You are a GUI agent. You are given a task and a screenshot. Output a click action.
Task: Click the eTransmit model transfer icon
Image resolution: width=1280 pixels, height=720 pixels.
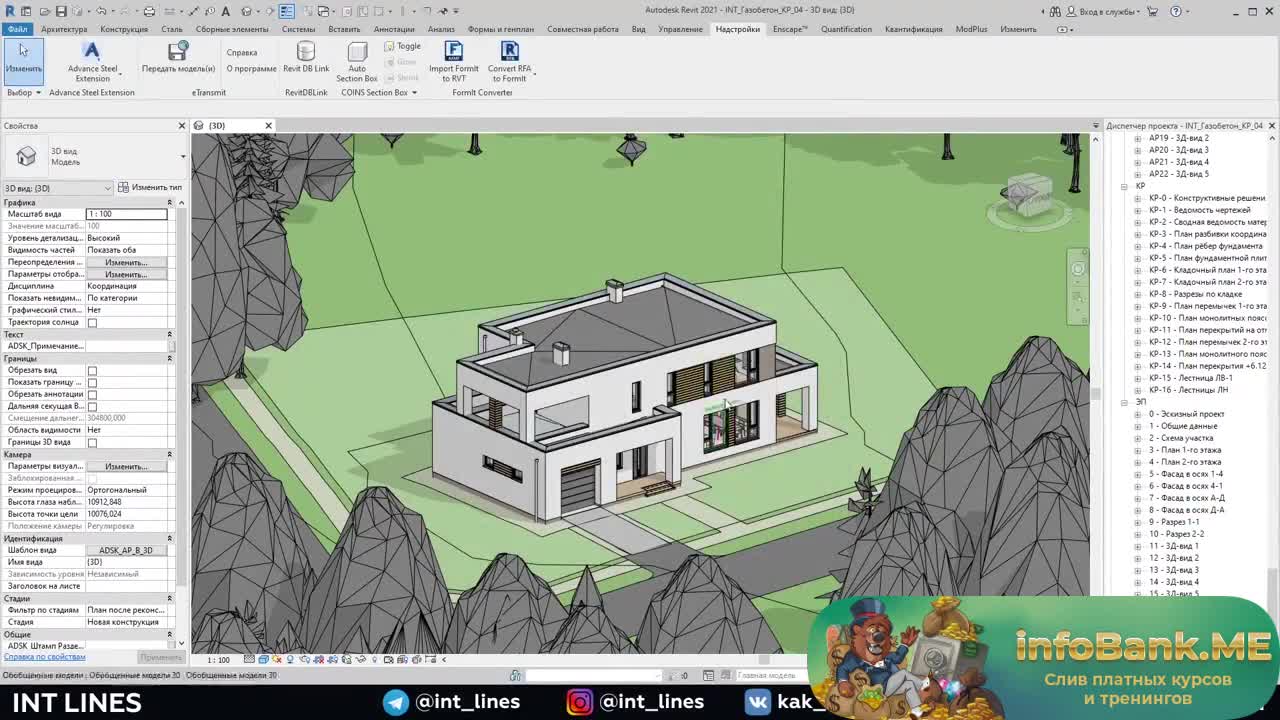[178, 52]
